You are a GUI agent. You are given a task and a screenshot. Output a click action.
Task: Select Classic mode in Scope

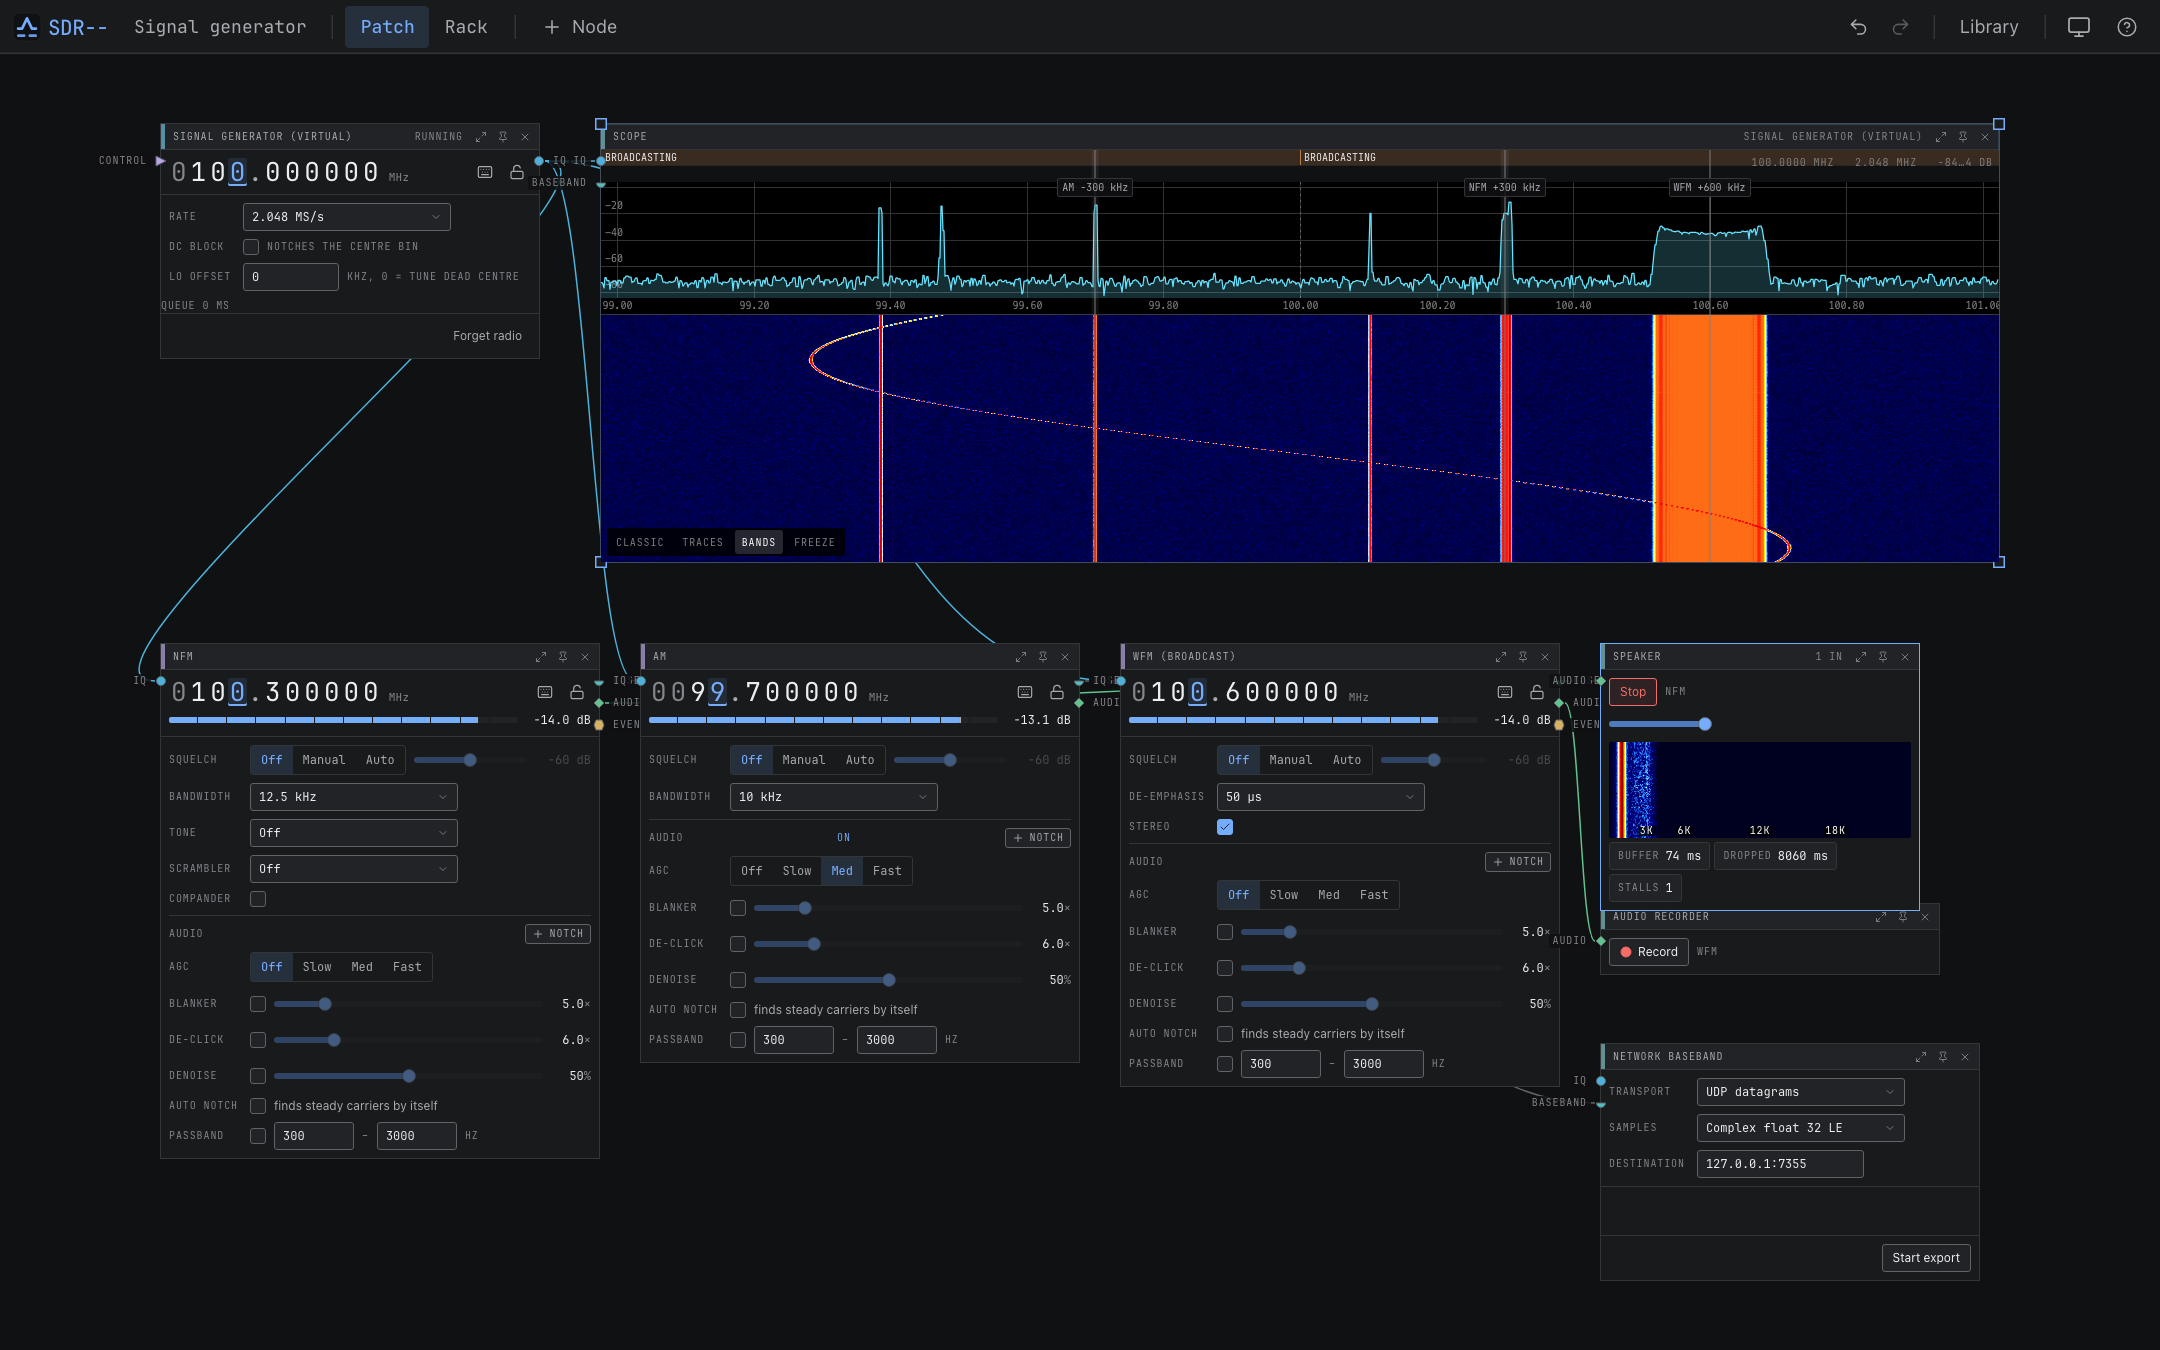tap(640, 543)
